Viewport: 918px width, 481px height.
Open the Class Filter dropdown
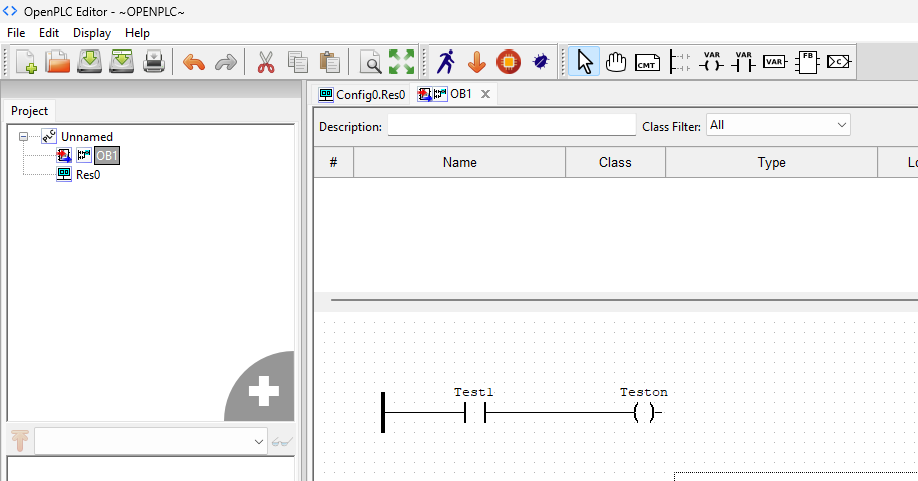click(x=778, y=125)
